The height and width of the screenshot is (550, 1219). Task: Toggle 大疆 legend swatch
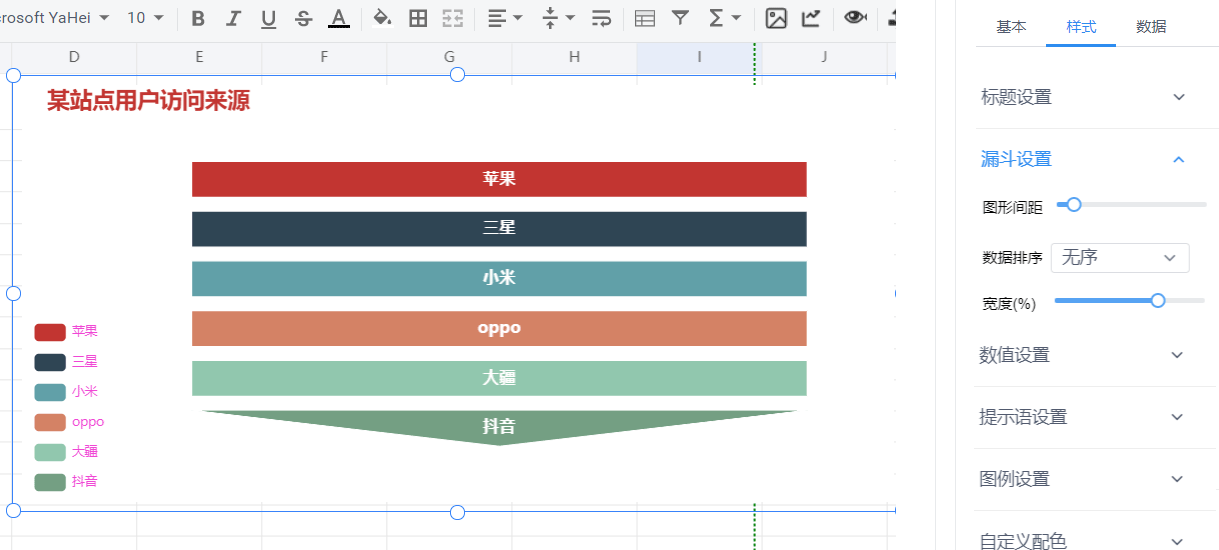point(50,452)
